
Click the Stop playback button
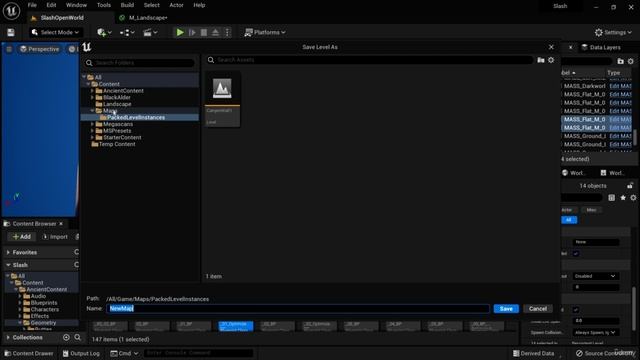point(204,32)
